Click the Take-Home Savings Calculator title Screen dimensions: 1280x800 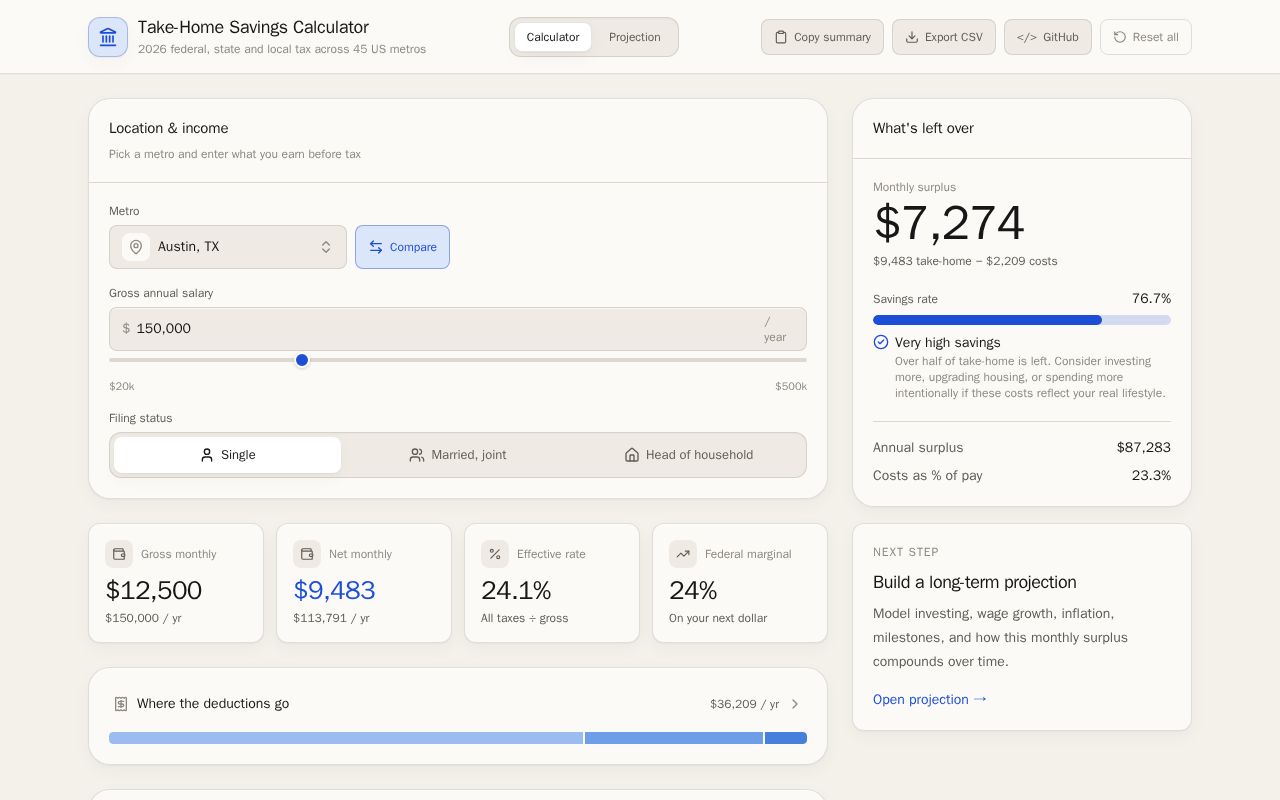(253, 27)
